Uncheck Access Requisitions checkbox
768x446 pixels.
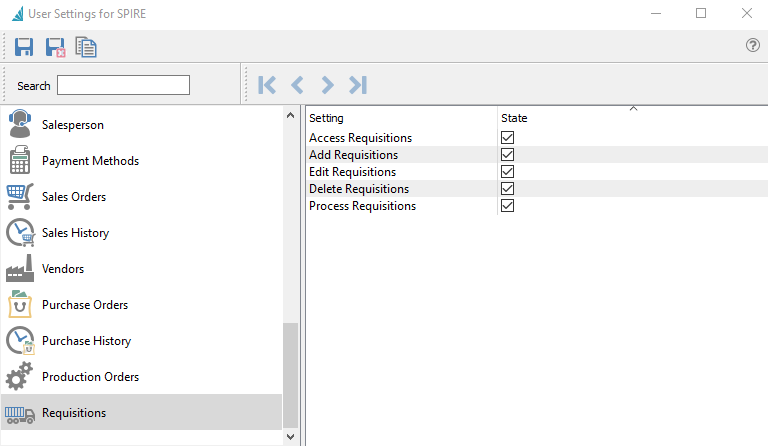(x=507, y=138)
